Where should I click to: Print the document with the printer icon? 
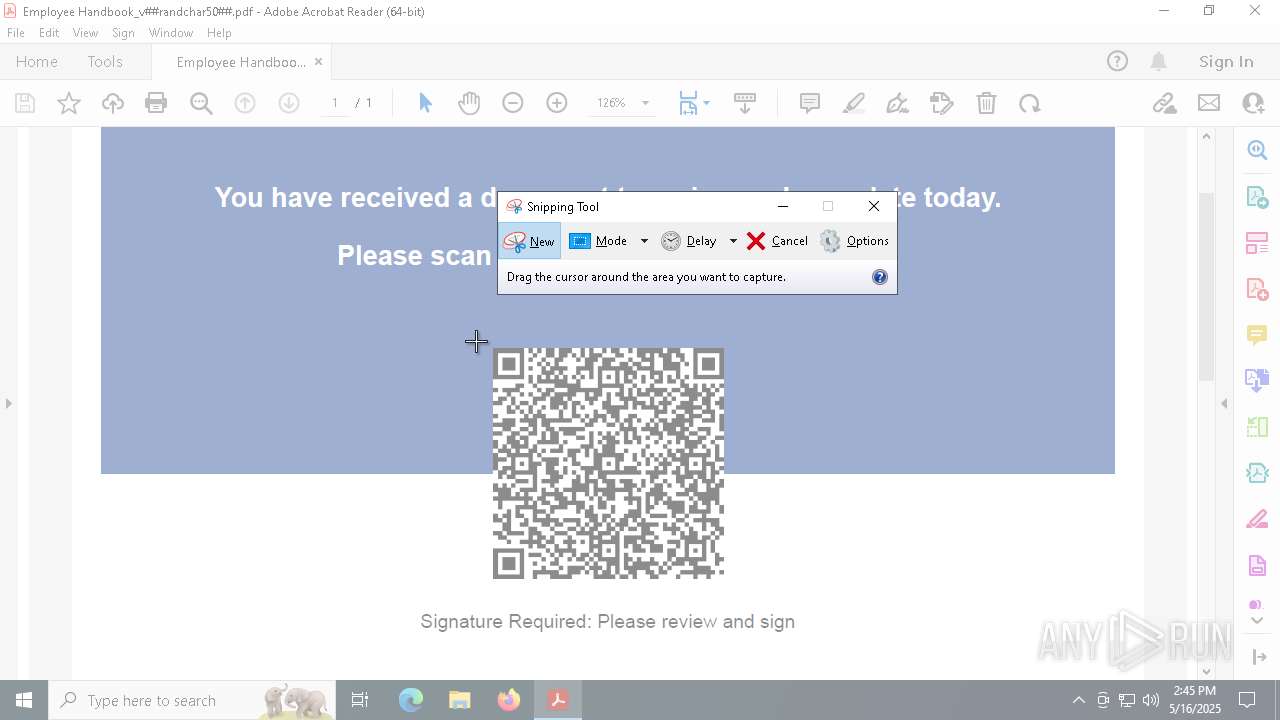coord(156,103)
